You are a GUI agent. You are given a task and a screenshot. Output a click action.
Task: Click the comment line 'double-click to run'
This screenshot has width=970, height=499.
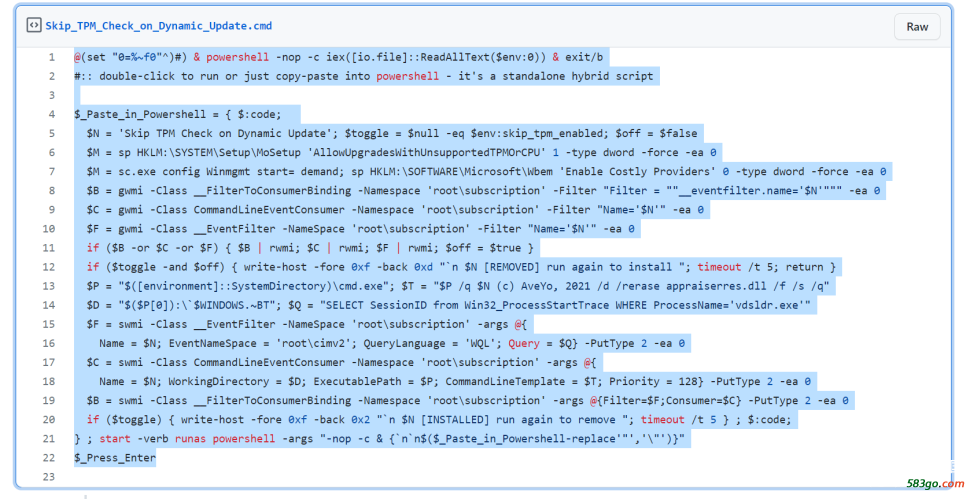coord(364,76)
